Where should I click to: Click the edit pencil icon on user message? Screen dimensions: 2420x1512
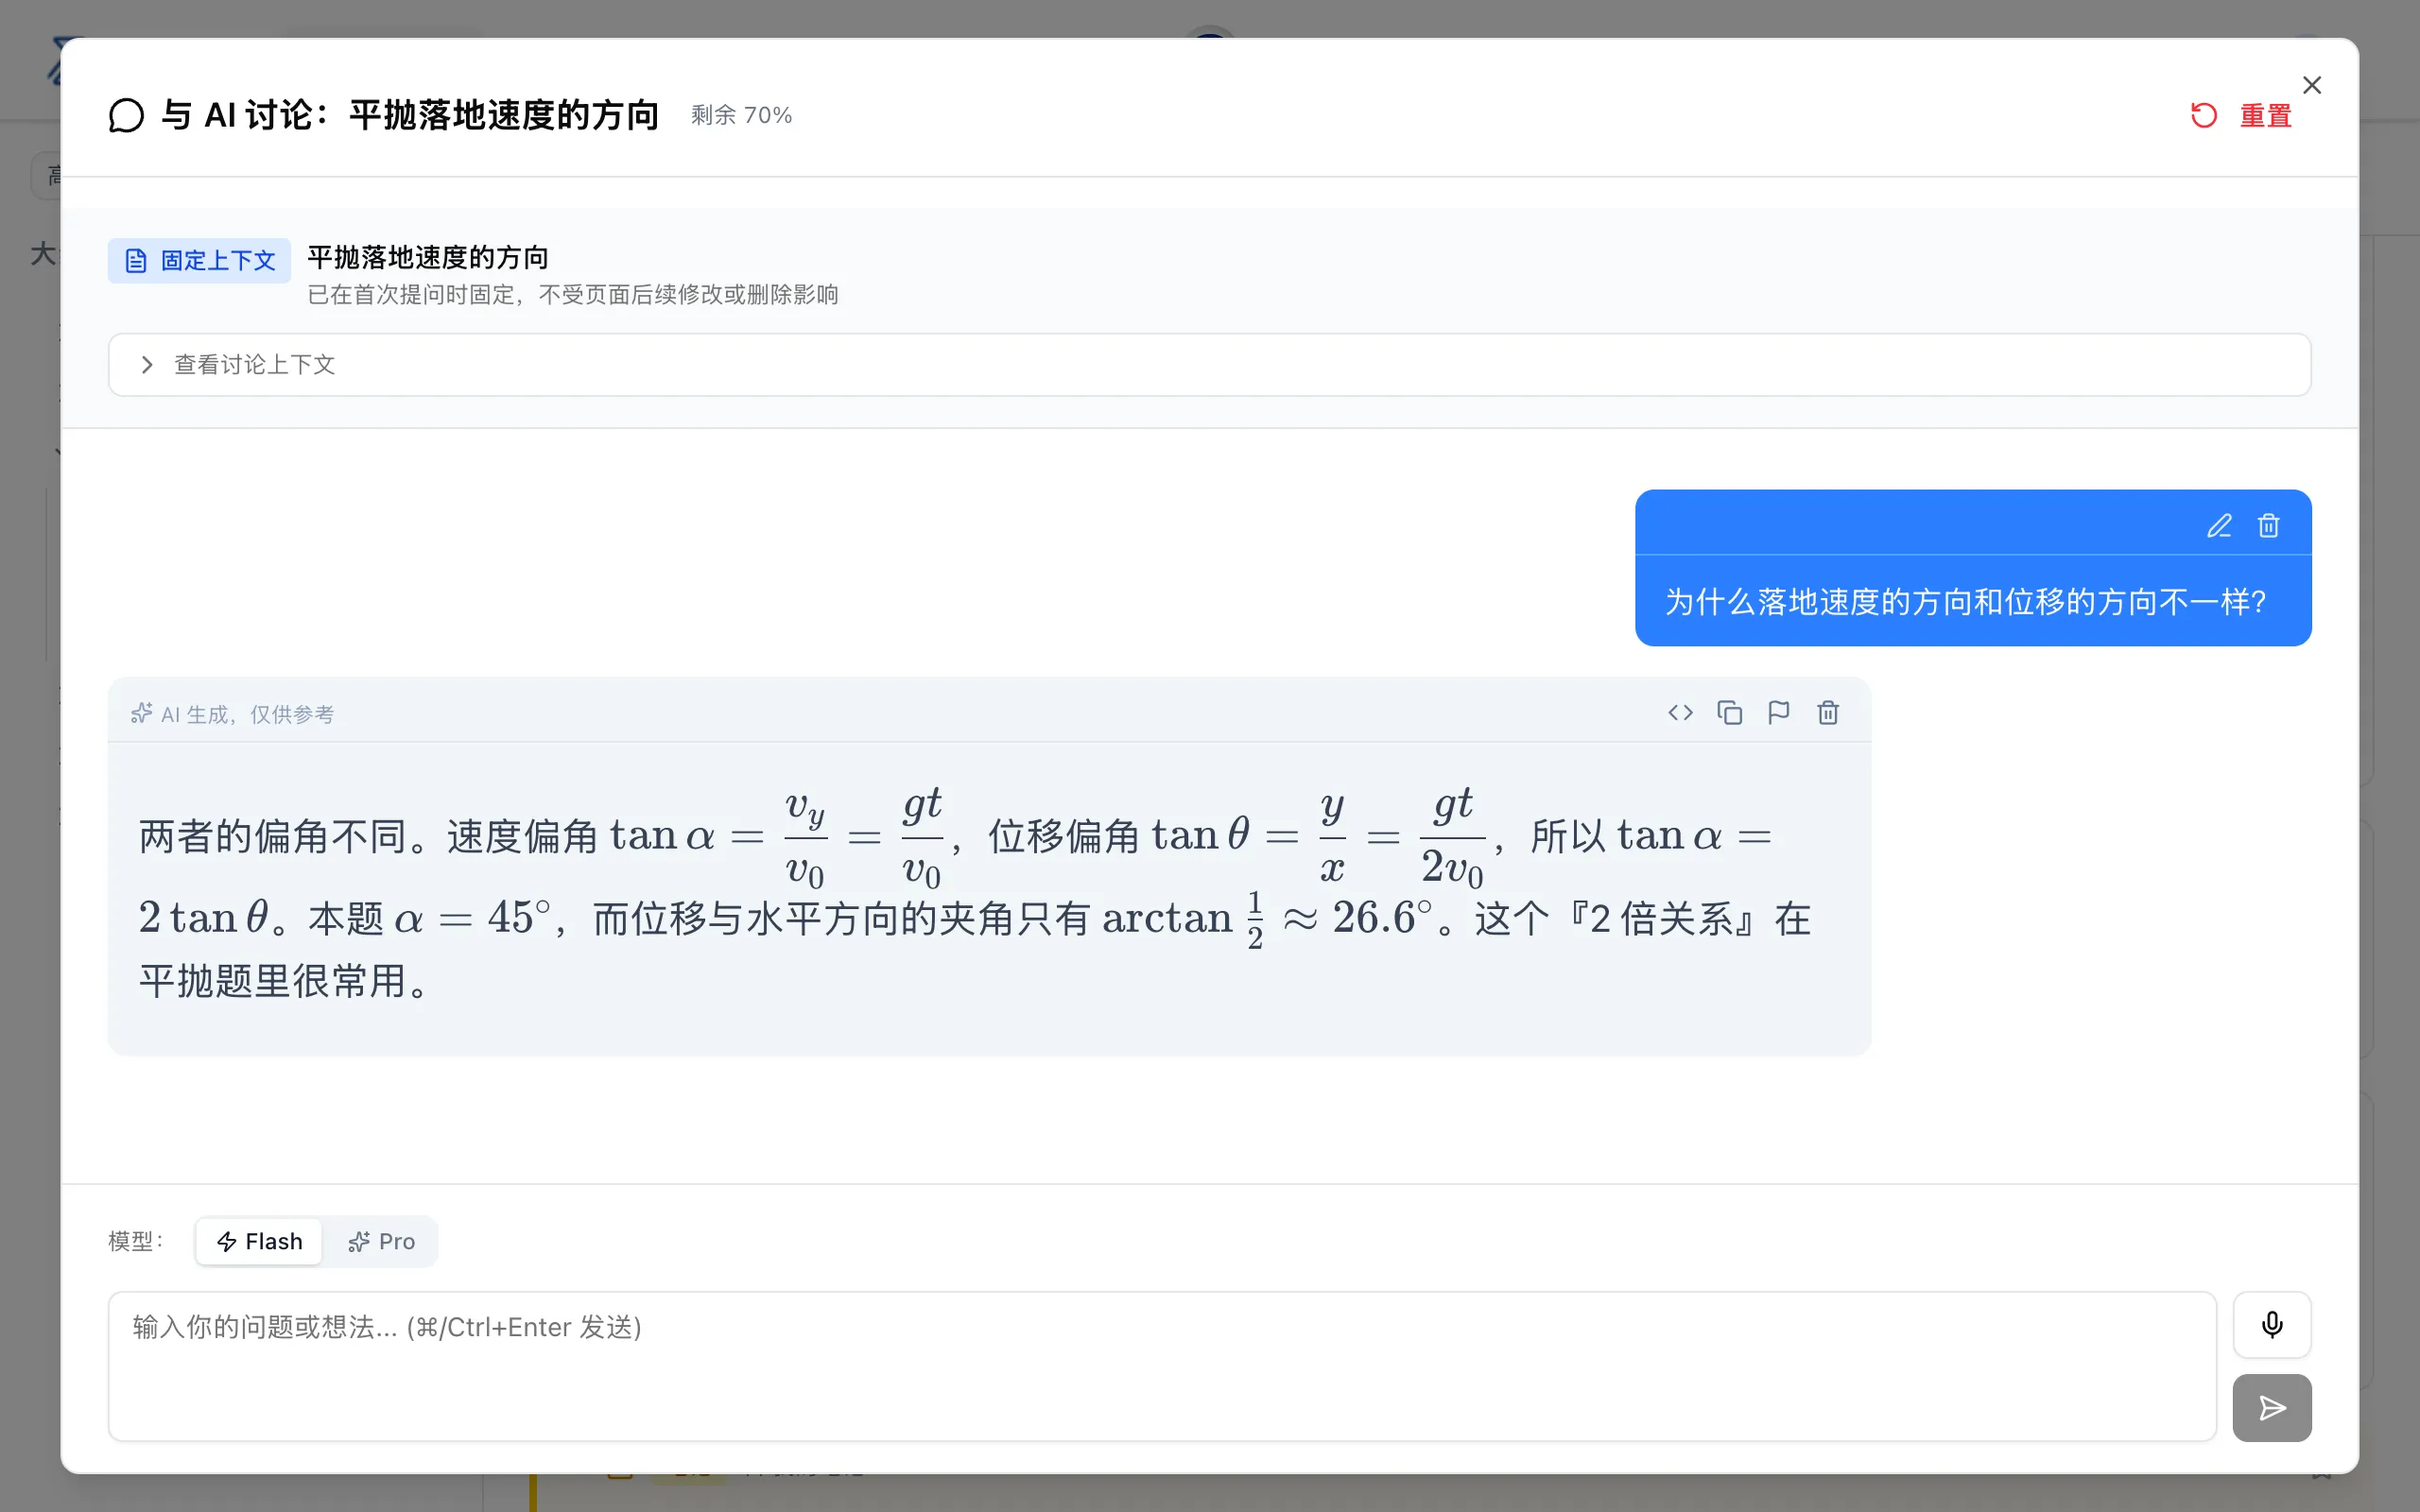pos(2219,526)
